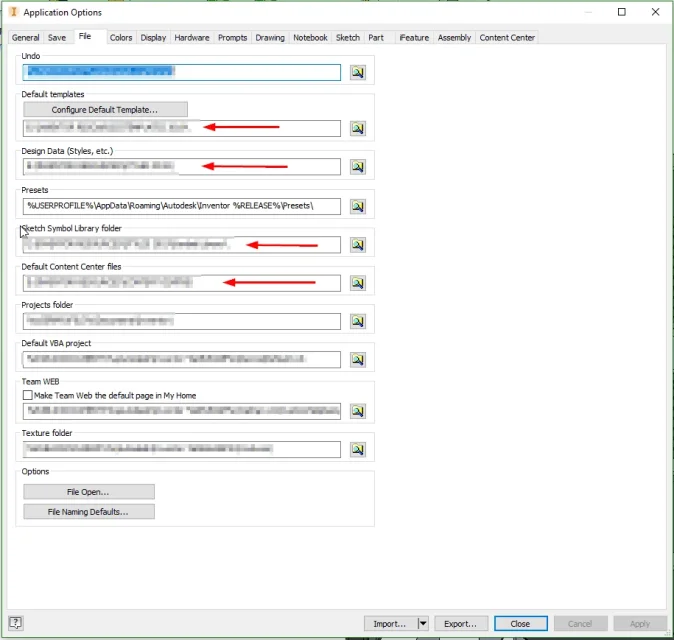Click into the Texture folder path field

click(x=181, y=449)
